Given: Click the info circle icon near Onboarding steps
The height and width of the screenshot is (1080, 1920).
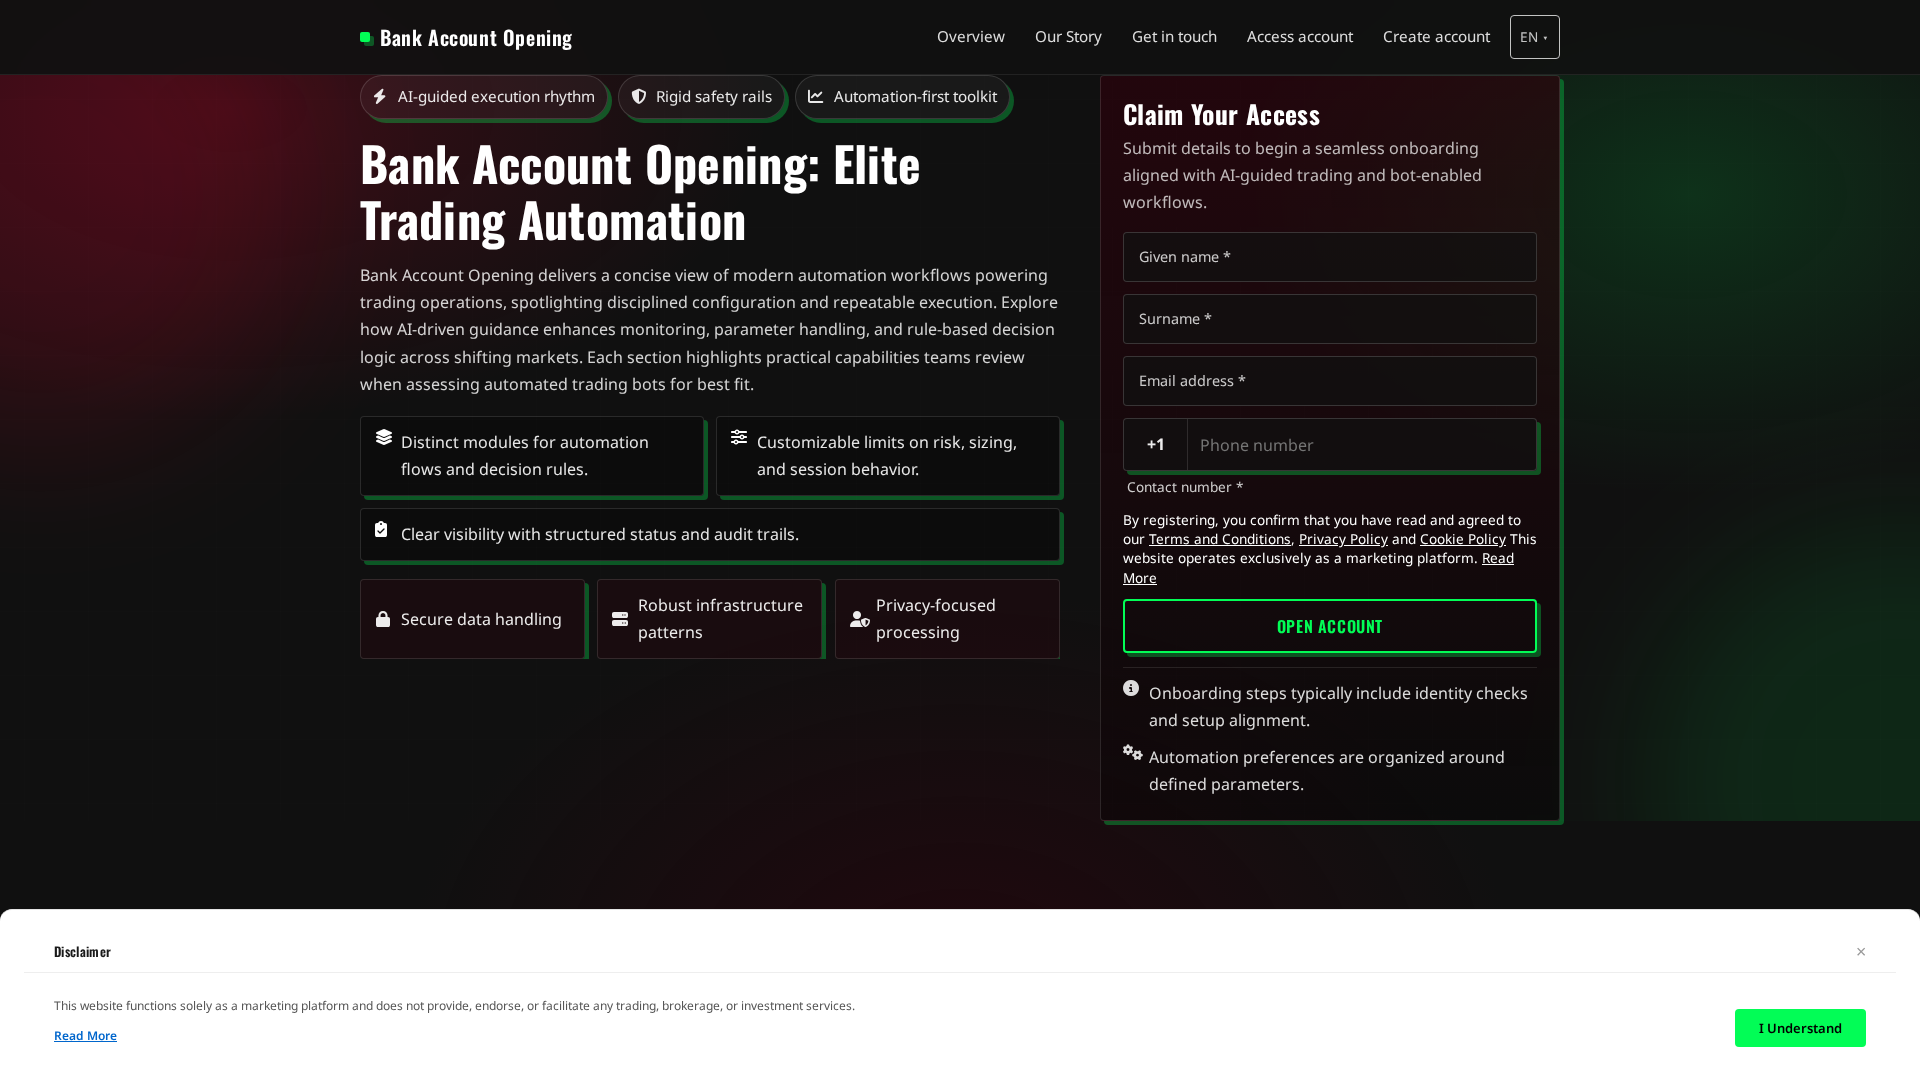Looking at the screenshot, I should coord(1131,688).
